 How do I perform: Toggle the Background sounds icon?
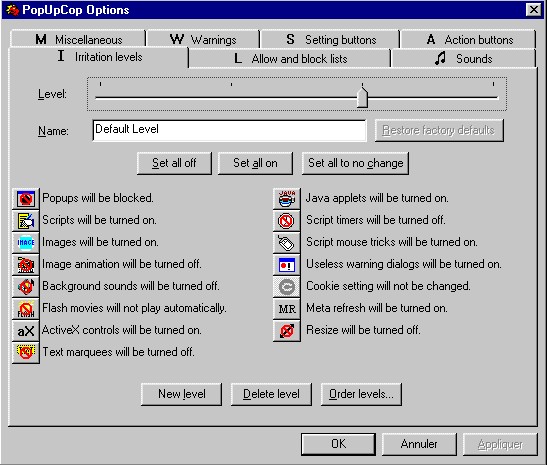pos(26,287)
